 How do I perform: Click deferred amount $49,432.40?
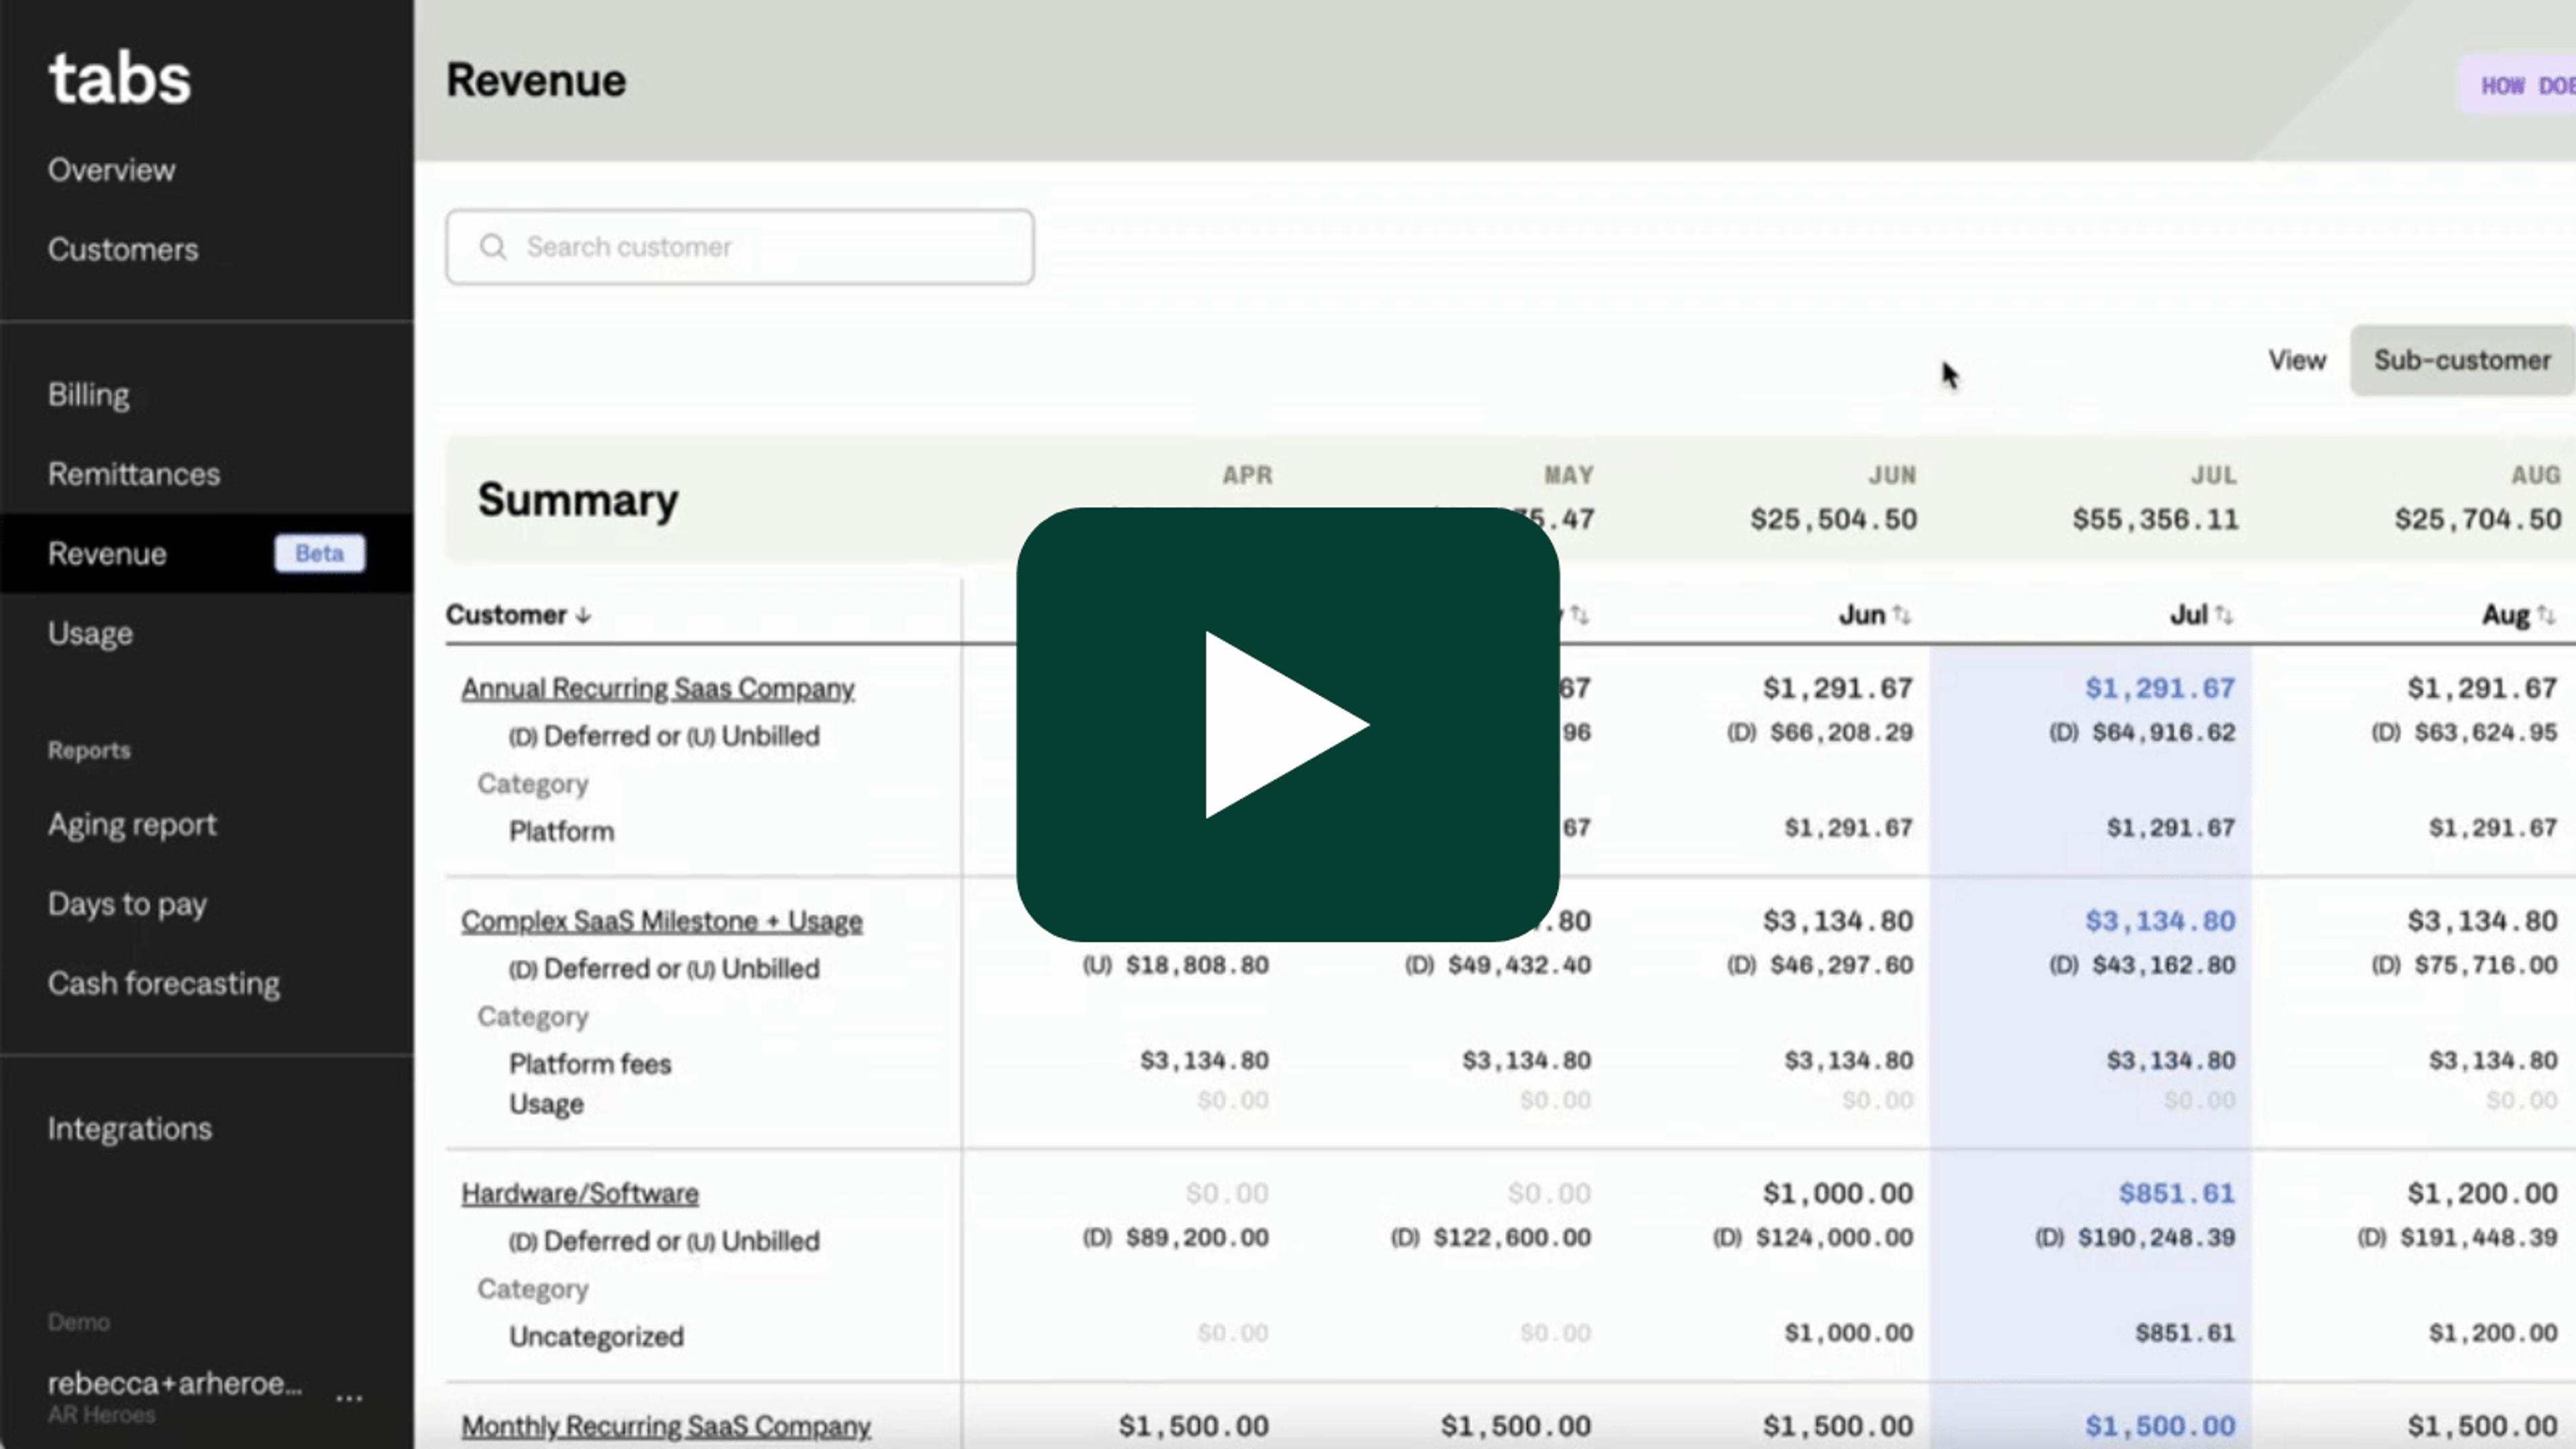click(x=1519, y=966)
